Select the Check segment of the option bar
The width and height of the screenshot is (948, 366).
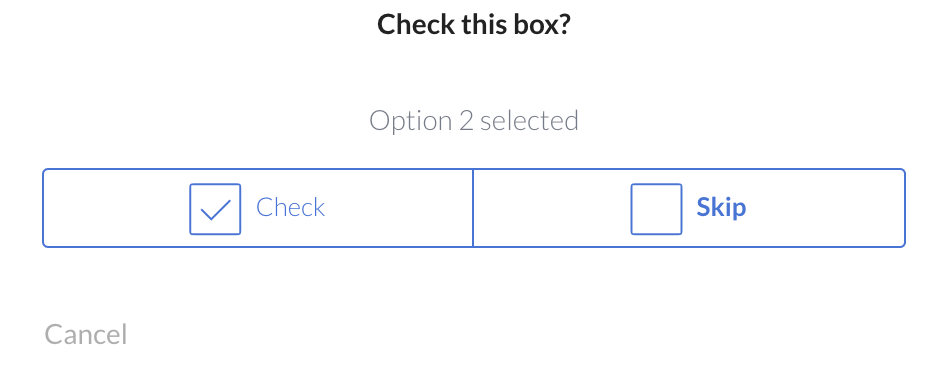tap(258, 208)
